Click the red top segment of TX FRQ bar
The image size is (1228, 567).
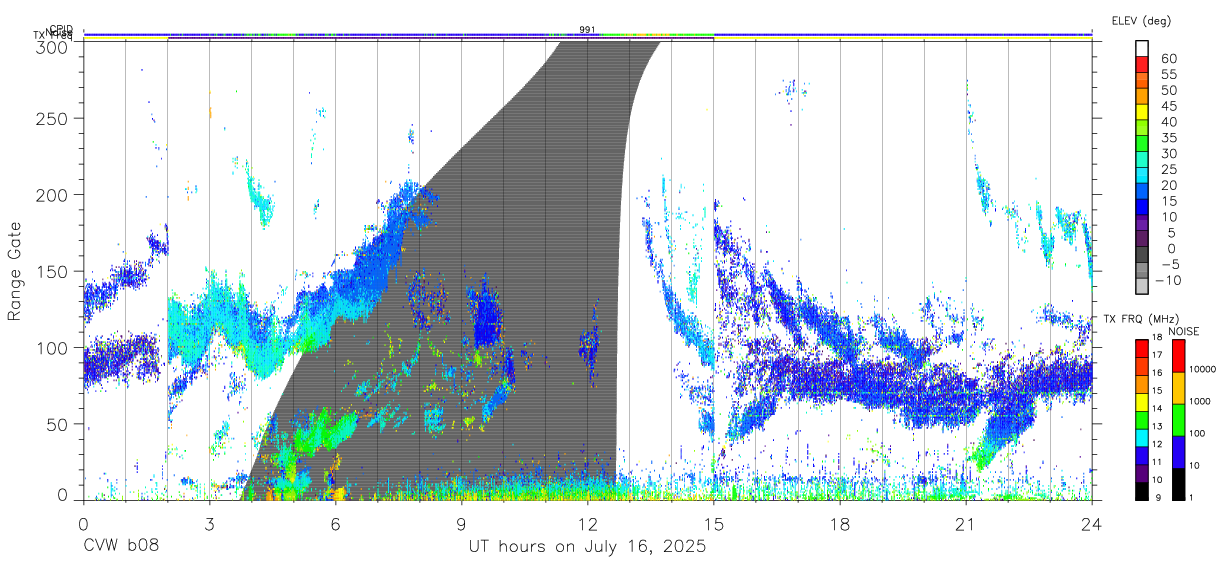1141,349
